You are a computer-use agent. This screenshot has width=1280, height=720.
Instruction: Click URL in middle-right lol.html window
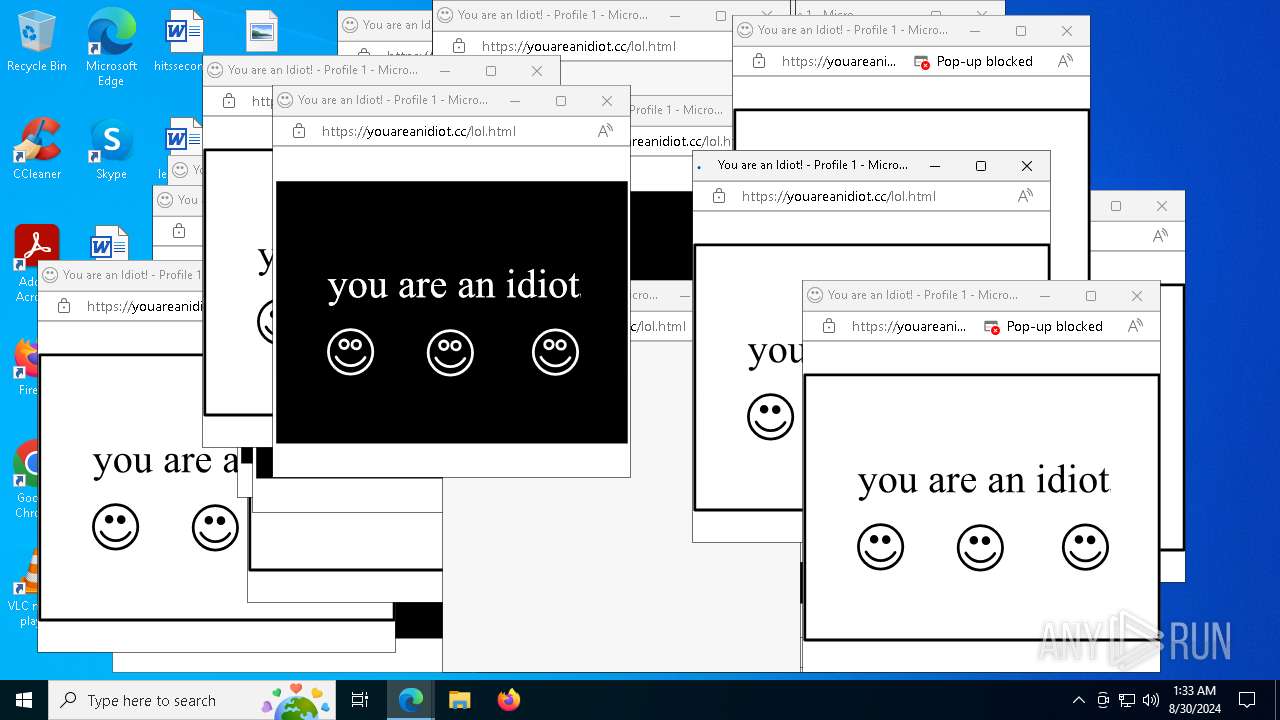click(839, 196)
